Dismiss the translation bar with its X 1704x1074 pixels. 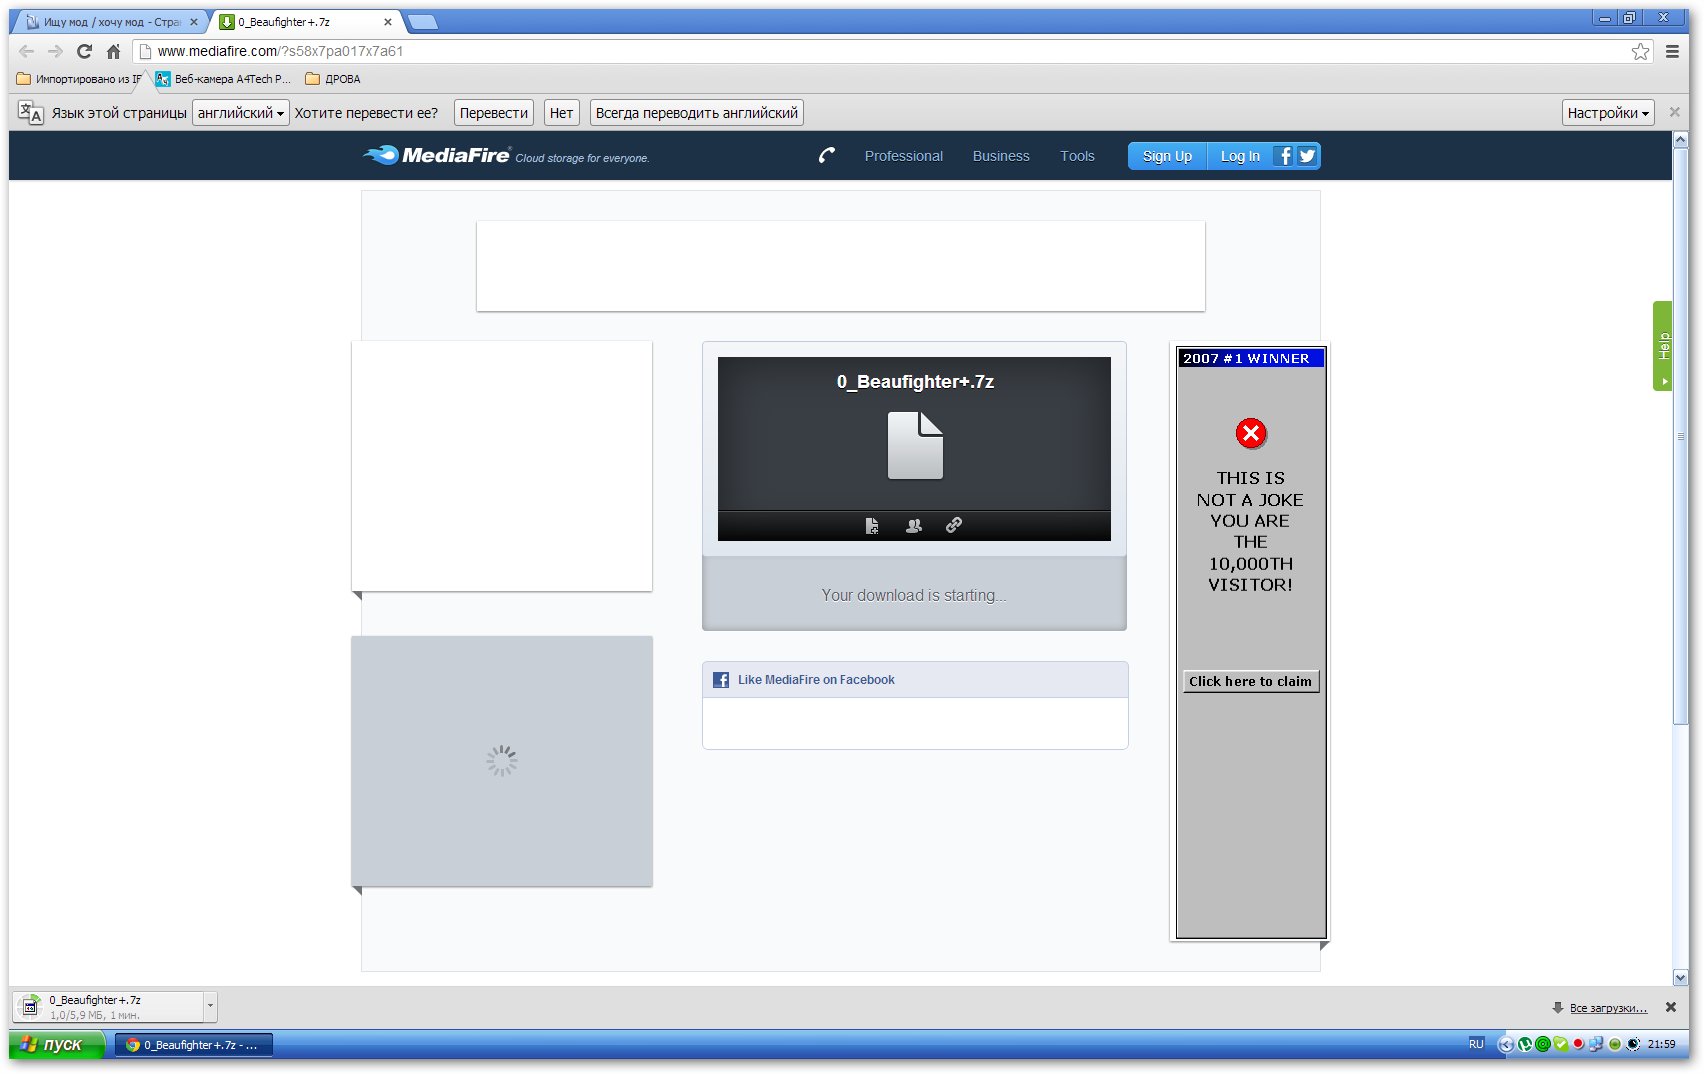click(1675, 112)
